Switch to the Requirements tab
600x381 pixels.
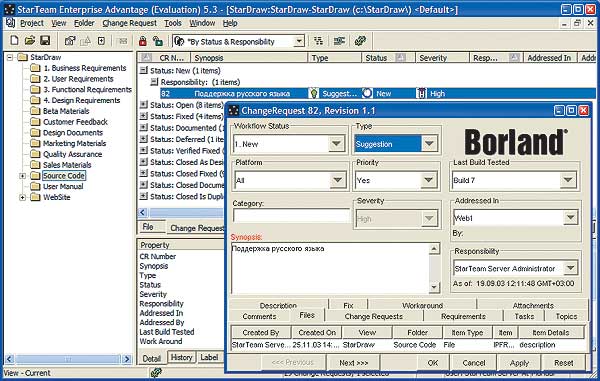(463, 316)
